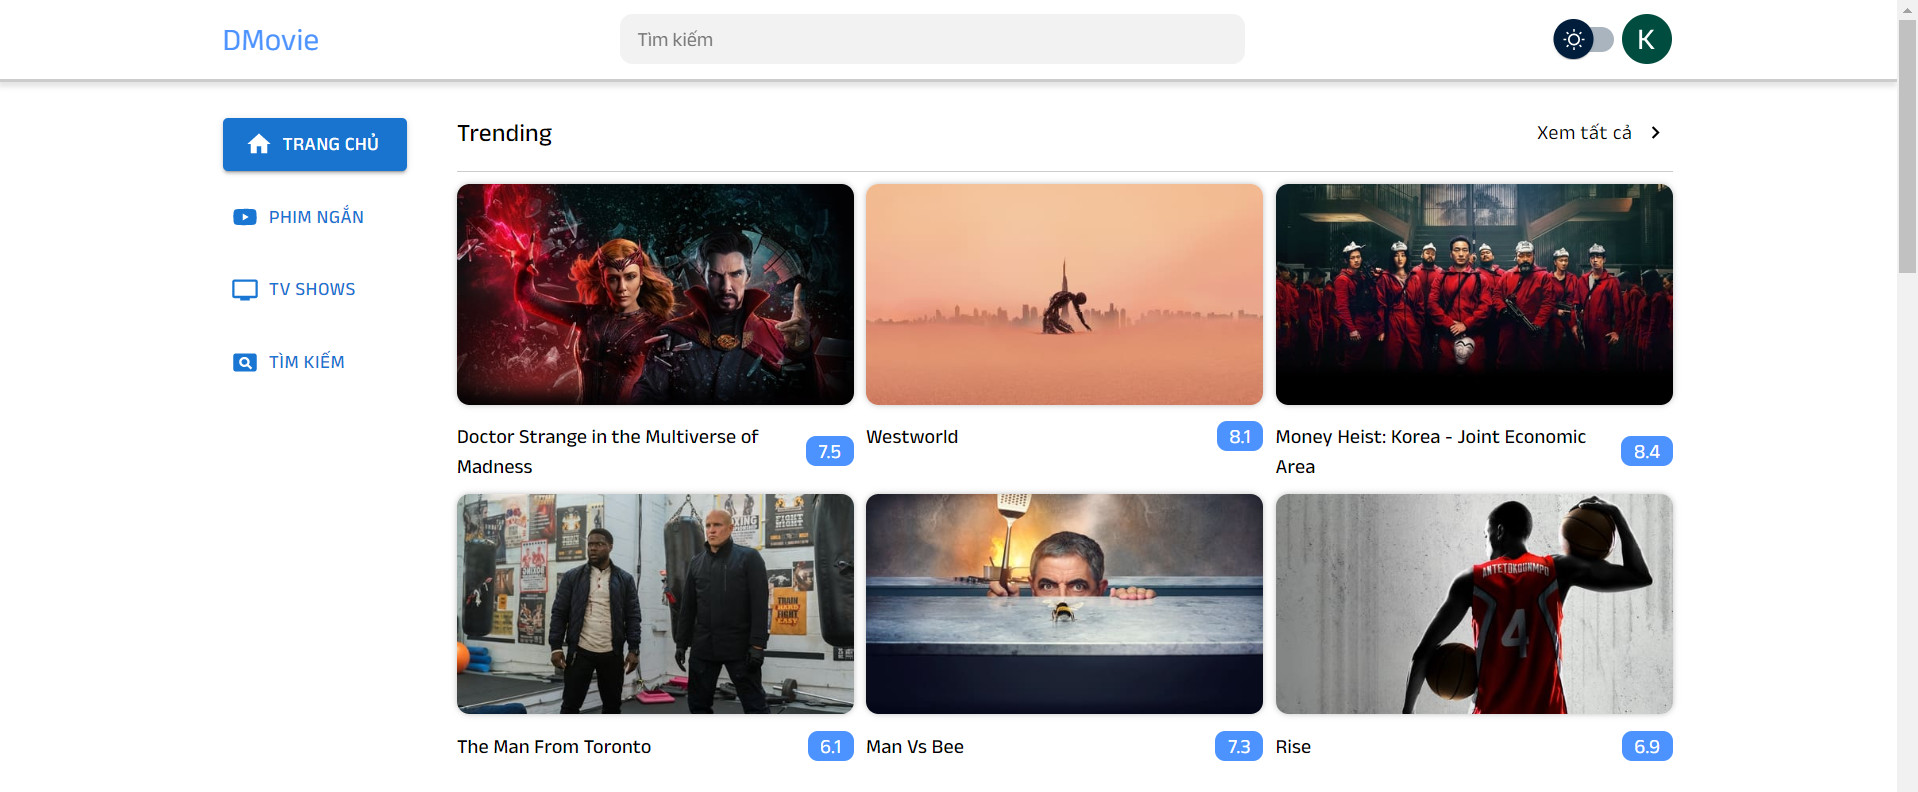Viewport: 1918px width, 792px height.
Task: Click the 8.1 rating badge
Action: coord(1239,437)
